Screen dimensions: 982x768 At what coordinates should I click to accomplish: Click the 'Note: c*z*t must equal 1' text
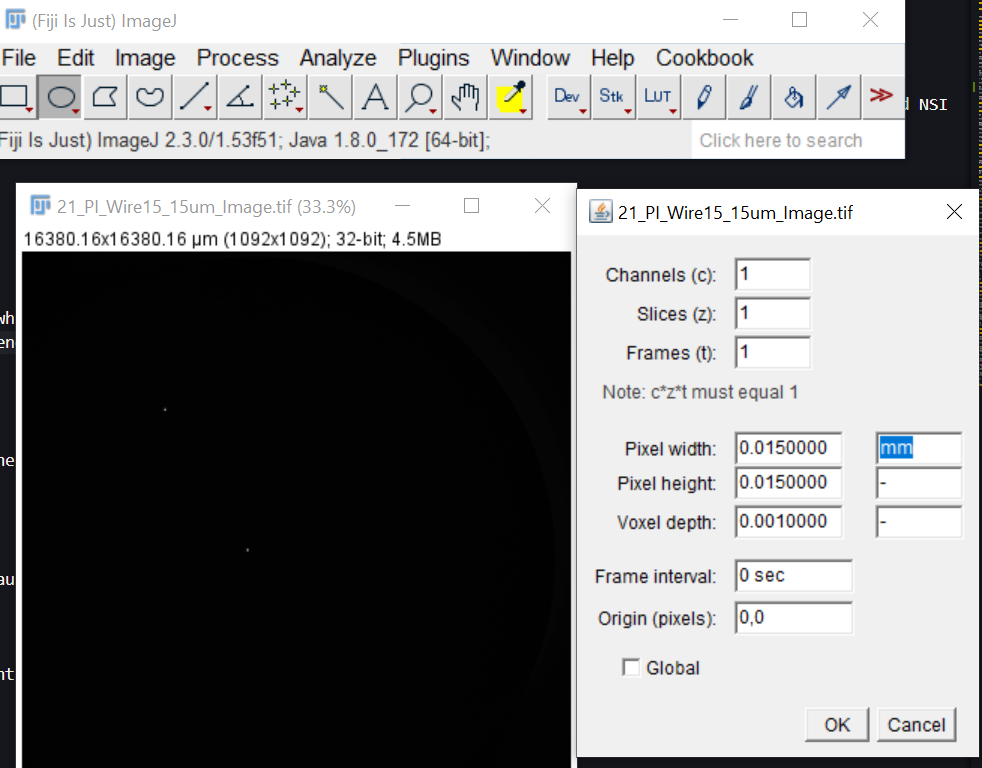(700, 392)
